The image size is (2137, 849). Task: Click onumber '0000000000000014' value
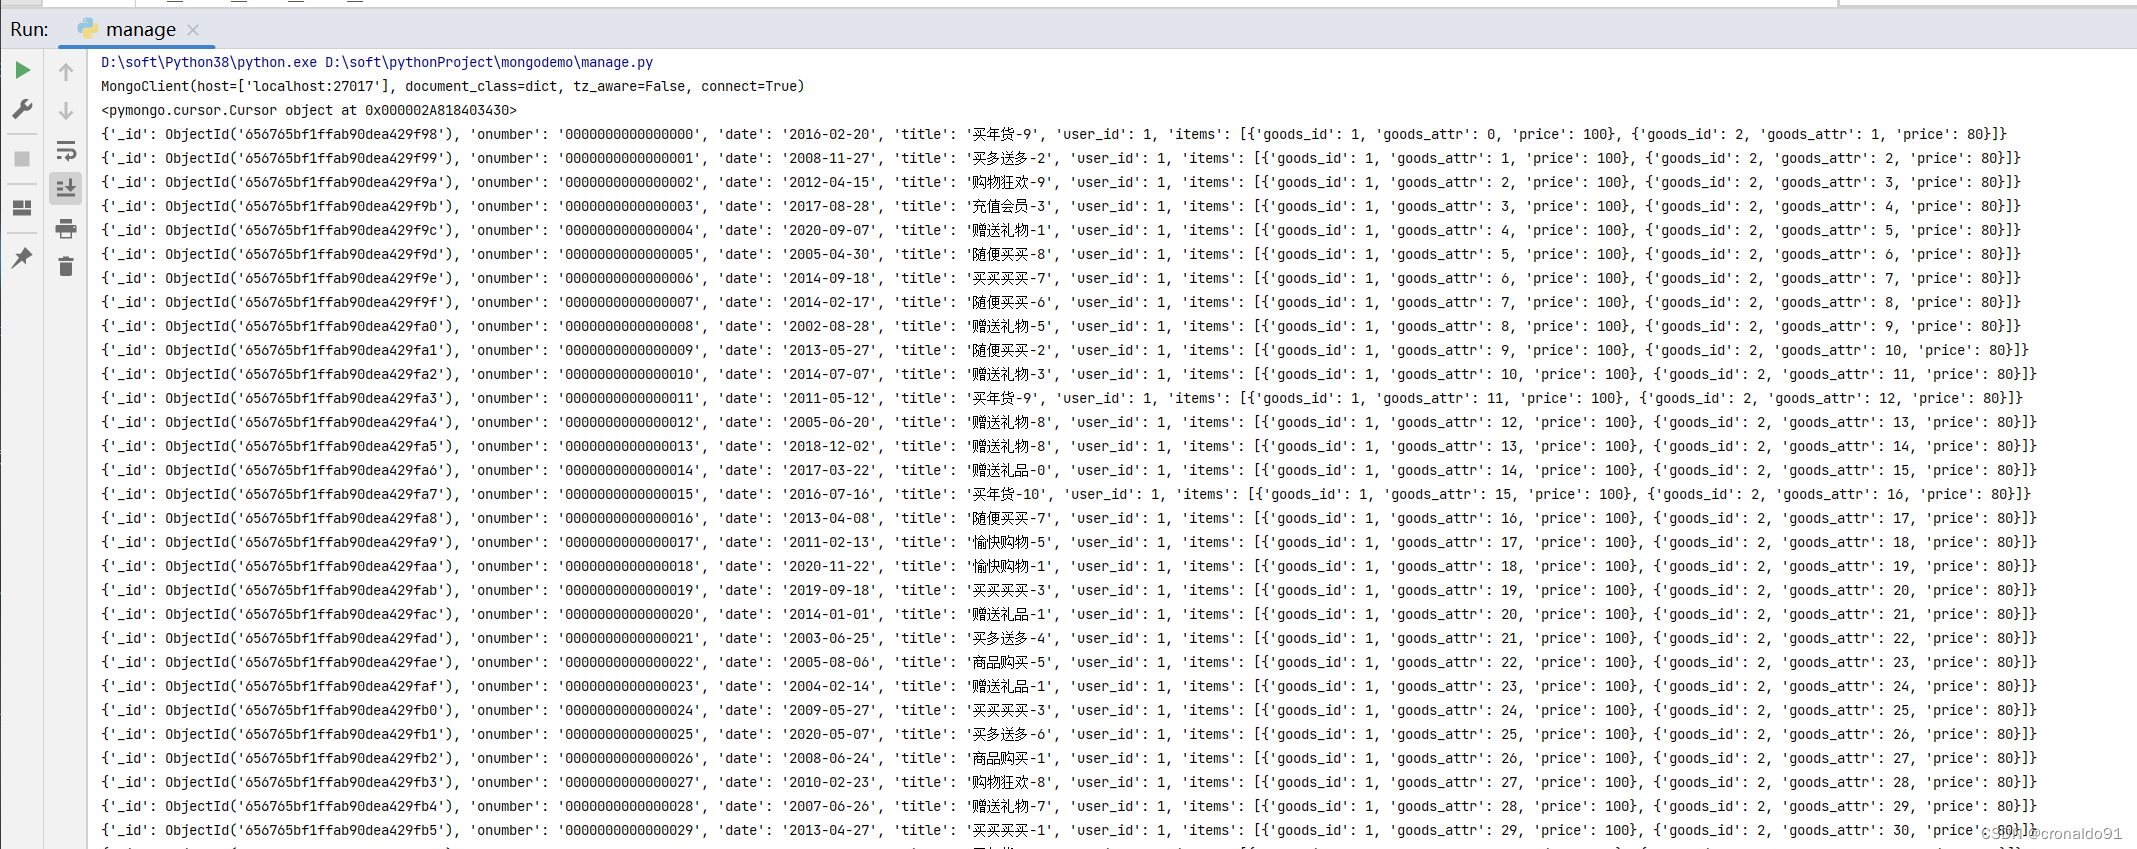pyautogui.click(x=630, y=470)
